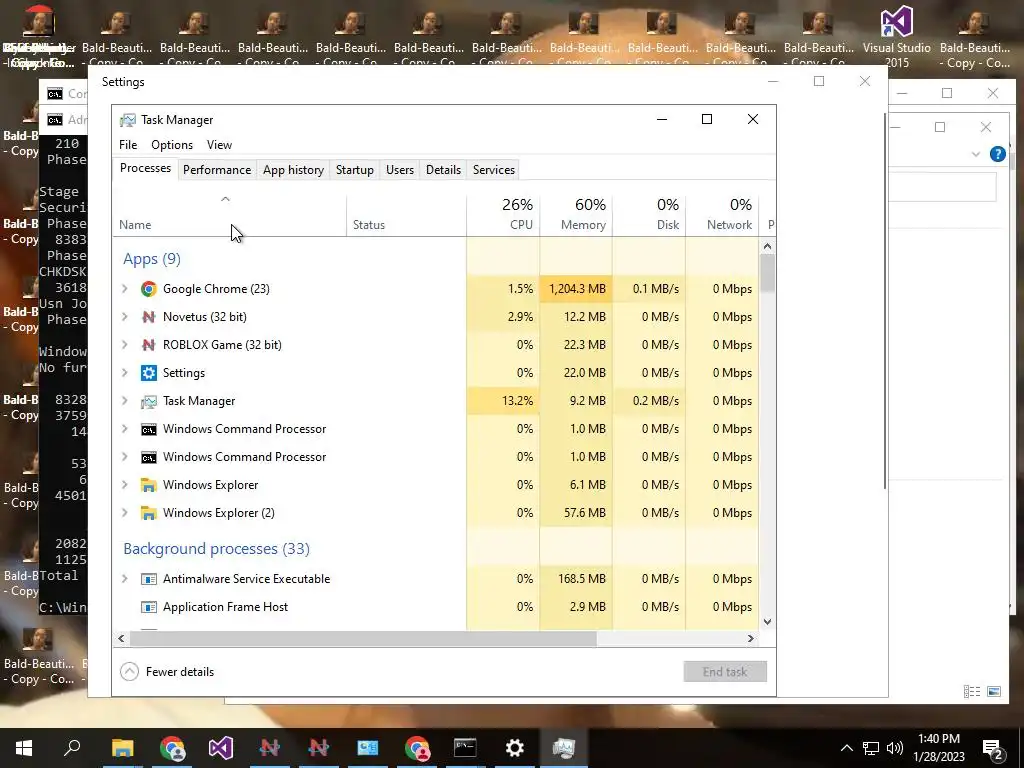Expand the Novetus (32 bit) process

point(125,317)
